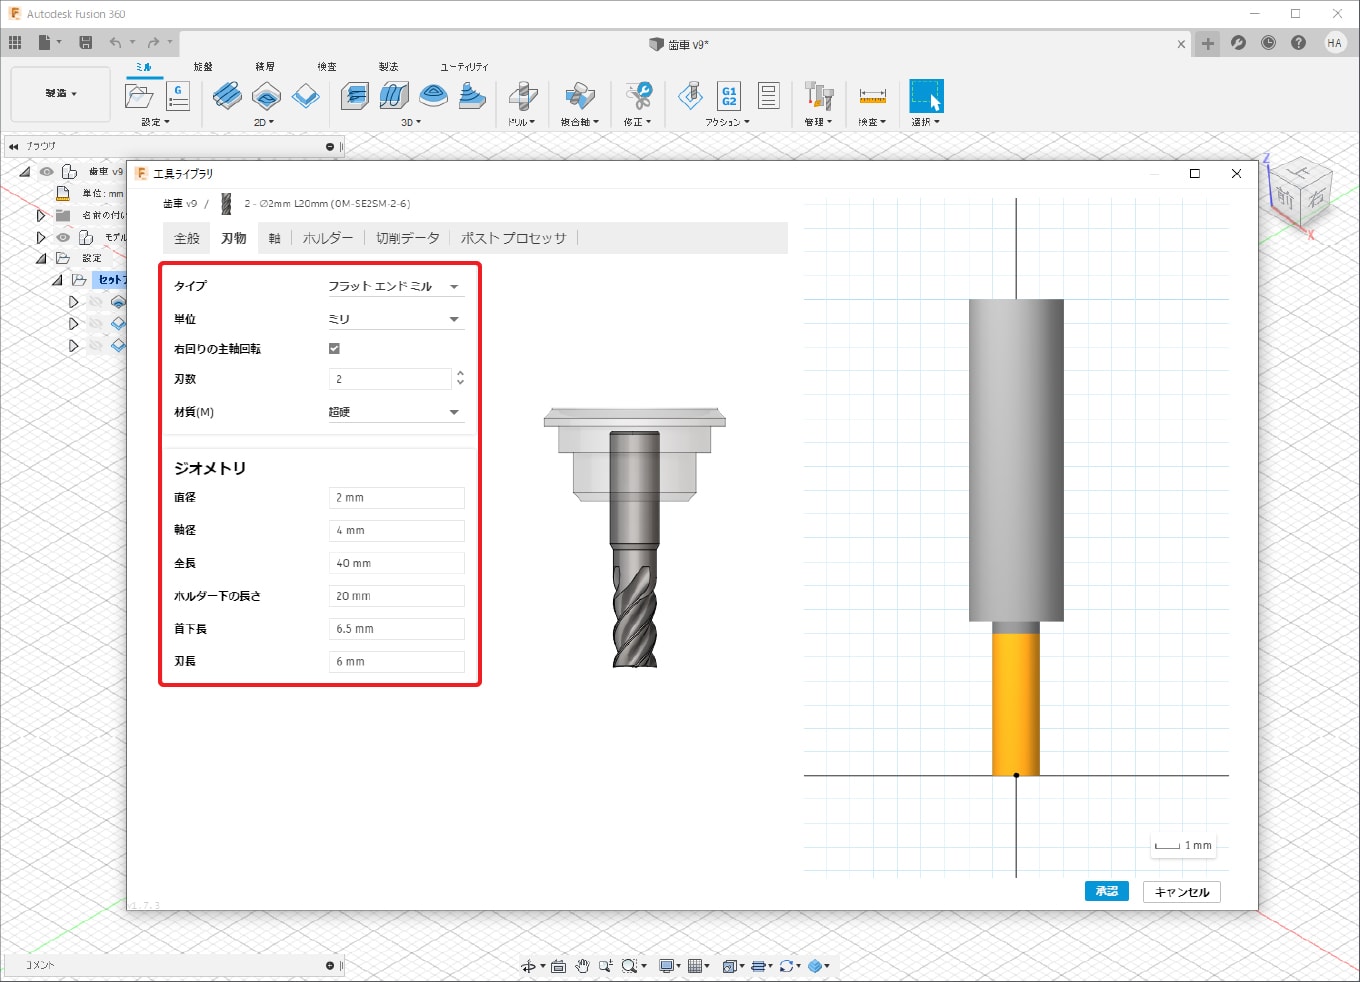This screenshot has height=982, width=1360.
Task: Toggle visibility eye for モデル node
Action: (x=63, y=238)
